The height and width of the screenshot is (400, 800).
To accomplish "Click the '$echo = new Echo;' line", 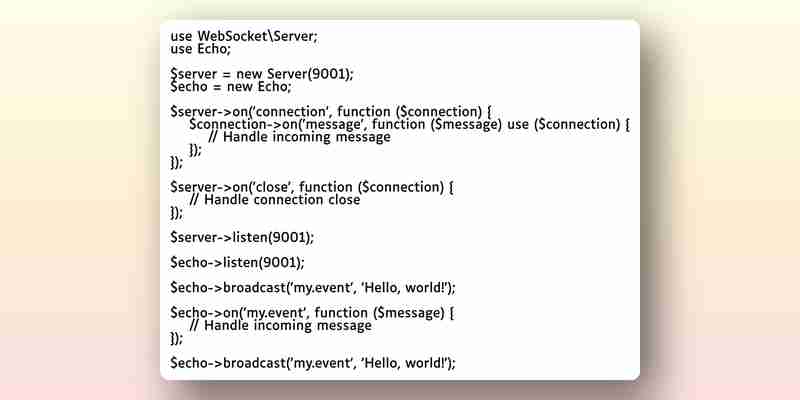I will (x=231, y=87).
